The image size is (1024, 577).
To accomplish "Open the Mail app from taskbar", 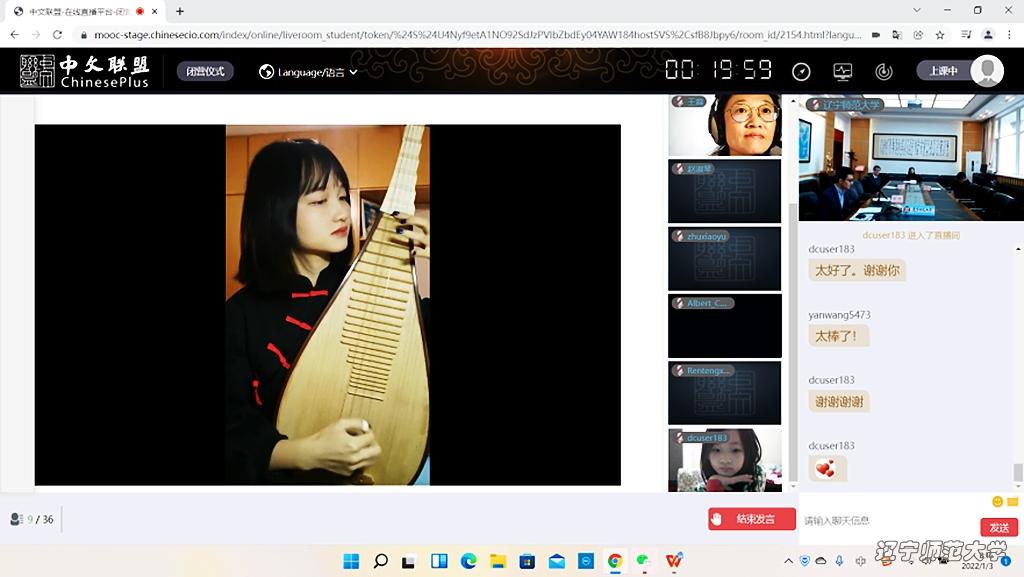I will pyautogui.click(x=556, y=561).
